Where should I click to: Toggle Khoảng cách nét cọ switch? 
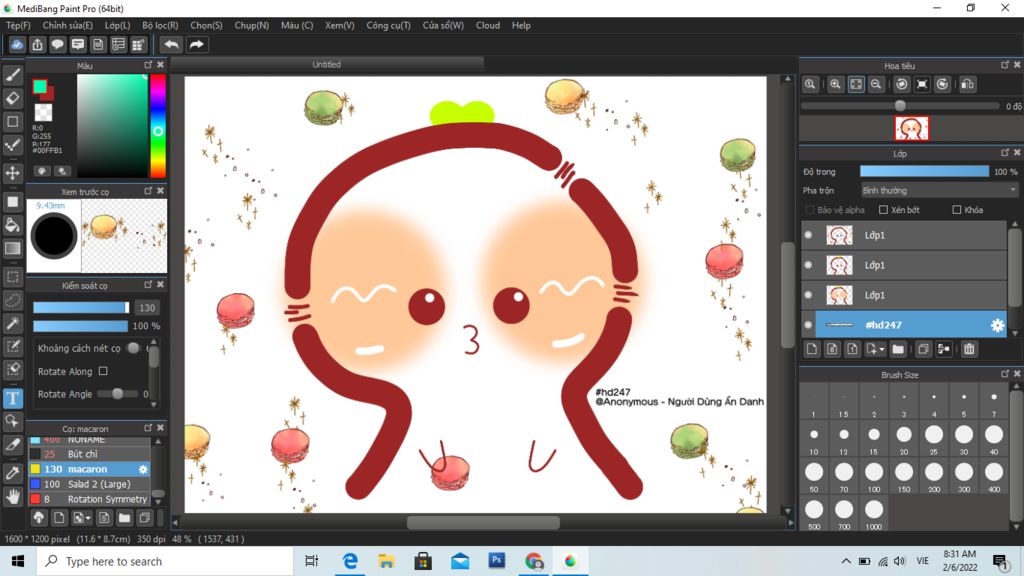pos(134,348)
